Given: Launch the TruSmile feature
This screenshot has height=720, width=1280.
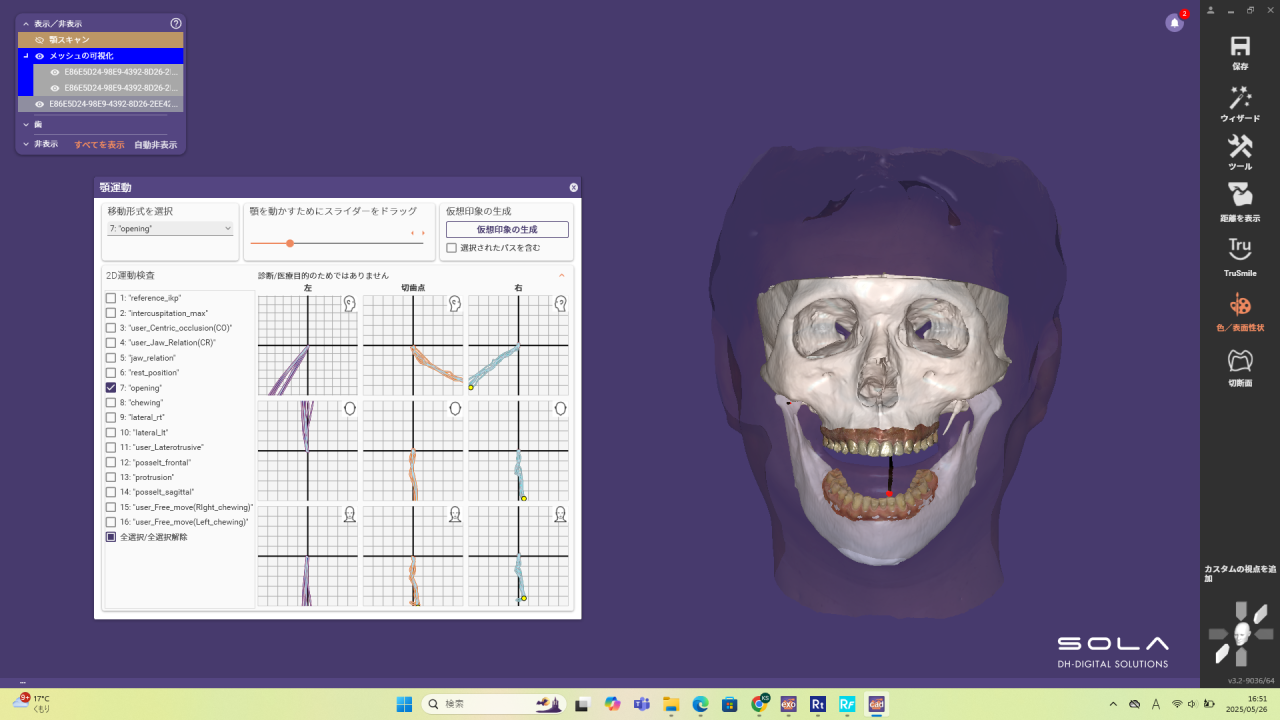Looking at the screenshot, I should (x=1240, y=250).
